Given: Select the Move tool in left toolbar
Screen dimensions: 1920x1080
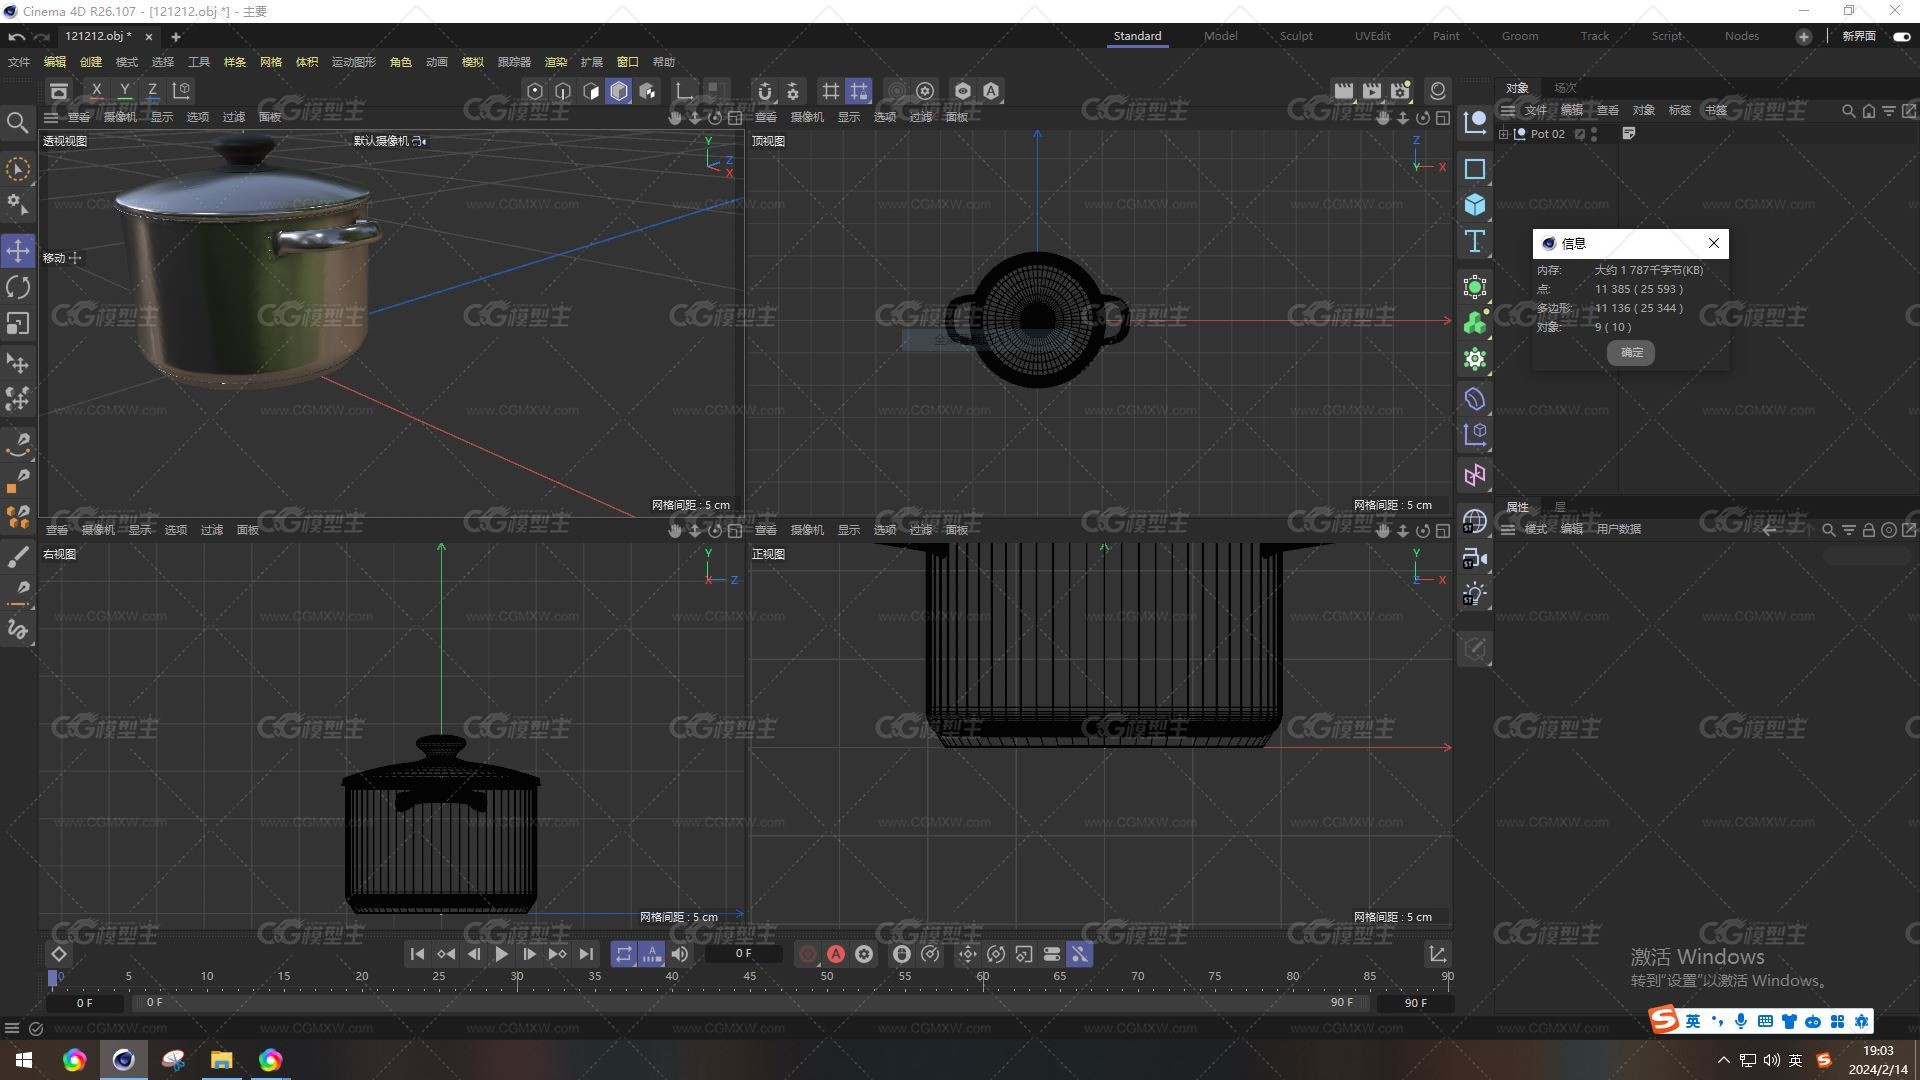Looking at the screenshot, I should click(18, 251).
